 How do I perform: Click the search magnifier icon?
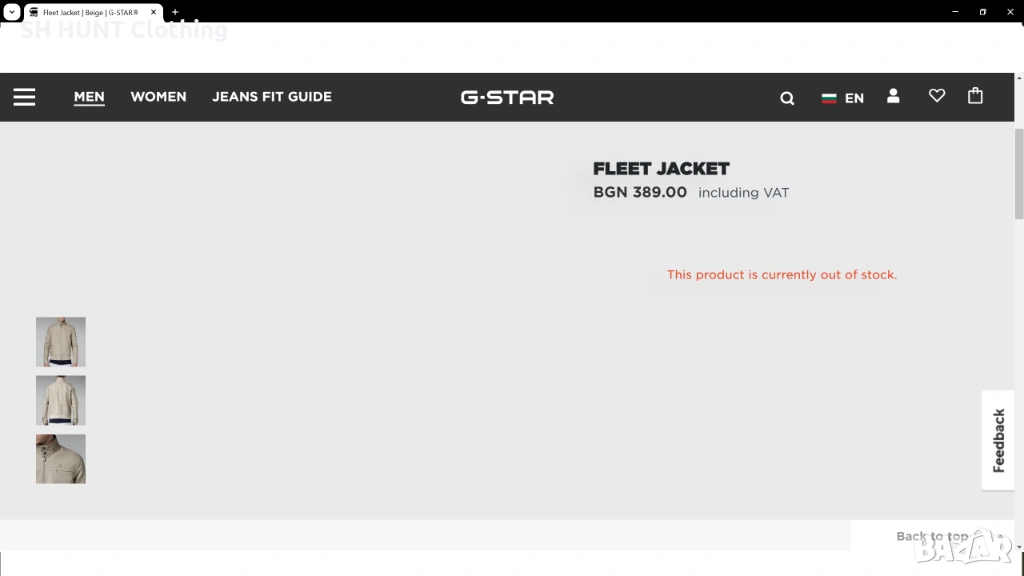[787, 98]
